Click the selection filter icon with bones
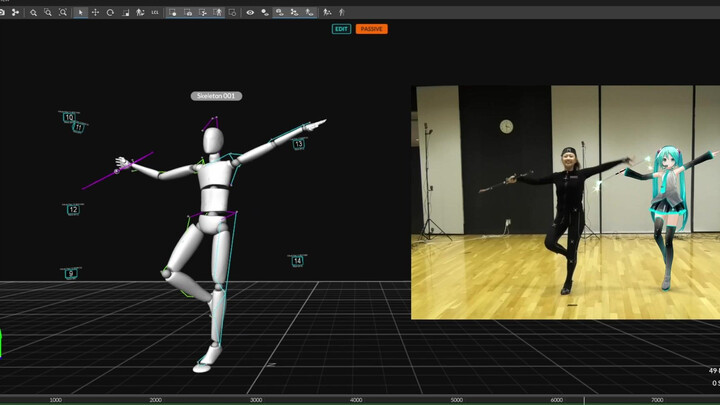720x405 pixels. (203, 12)
